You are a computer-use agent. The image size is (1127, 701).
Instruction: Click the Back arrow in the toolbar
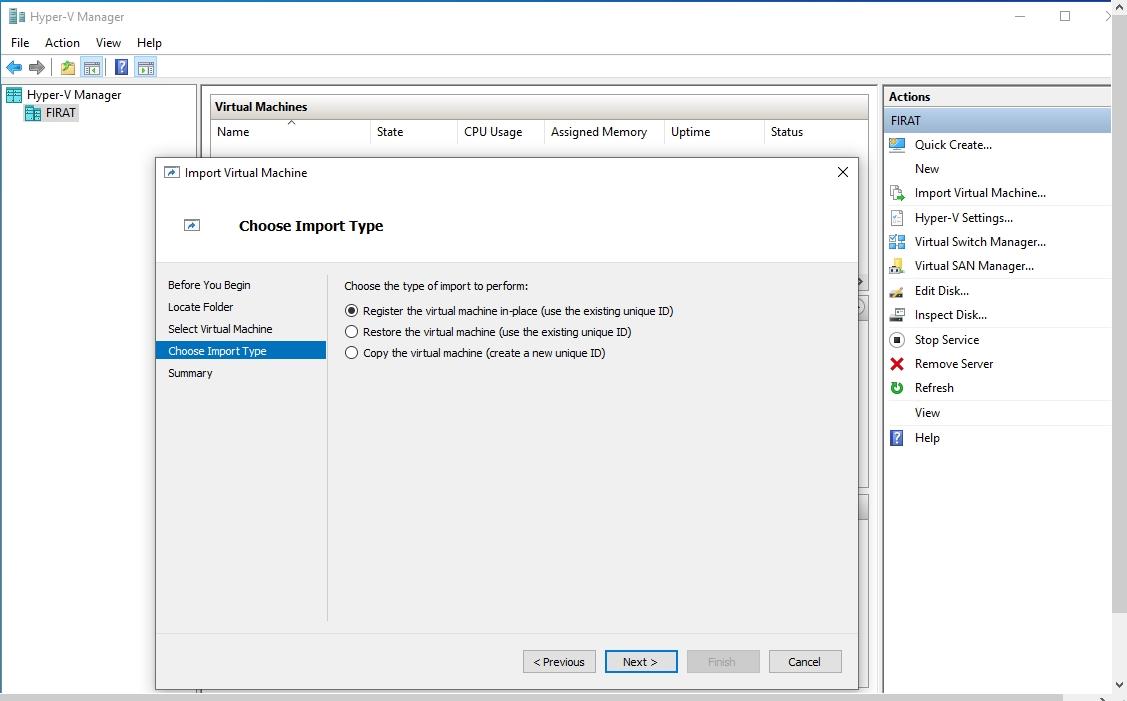point(14,68)
